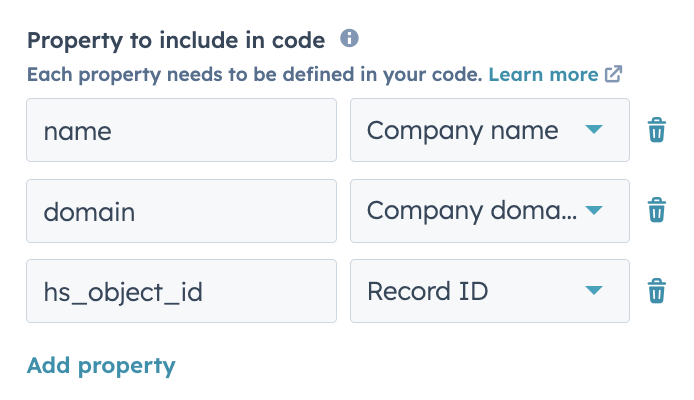Click the external link icon after Learn more
The height and width of the screenshot is (400, 694).
coord(614,75)
